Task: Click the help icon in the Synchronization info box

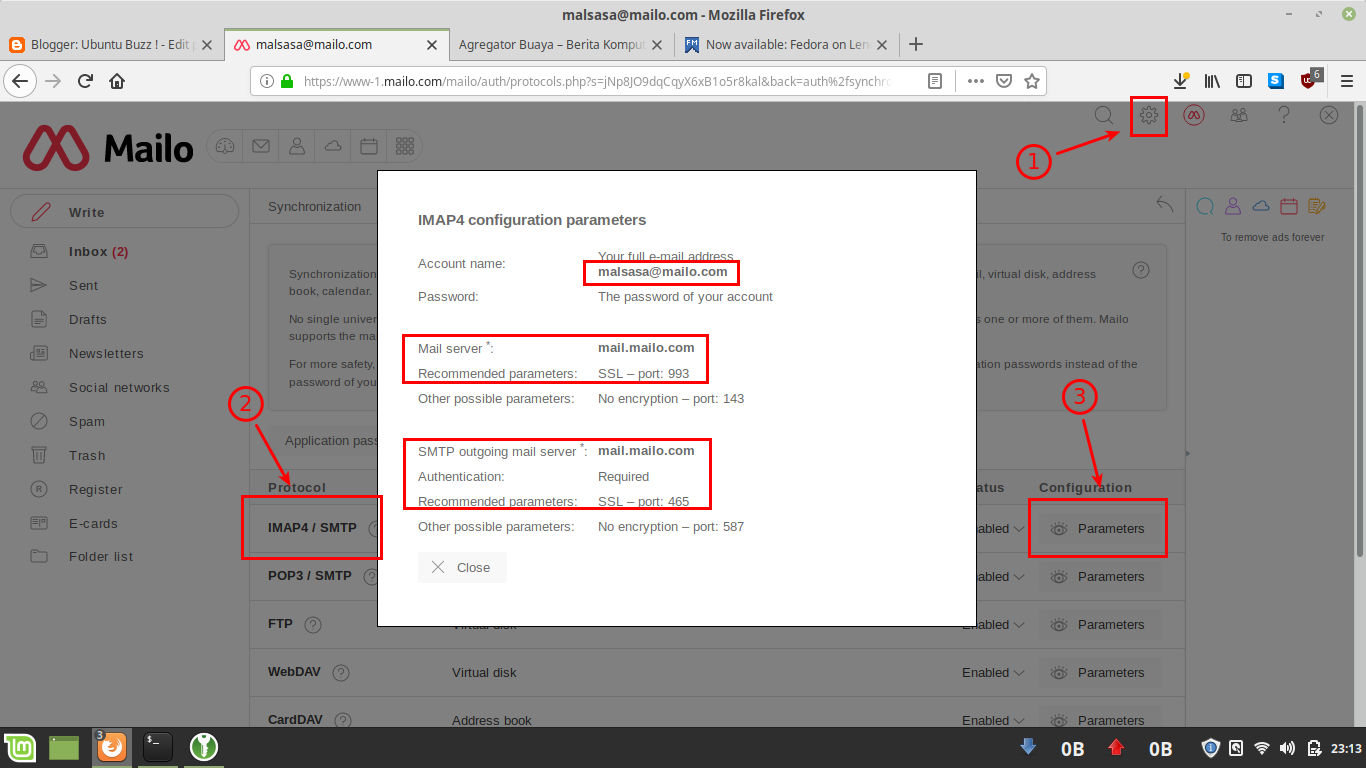Action: 1141,270
